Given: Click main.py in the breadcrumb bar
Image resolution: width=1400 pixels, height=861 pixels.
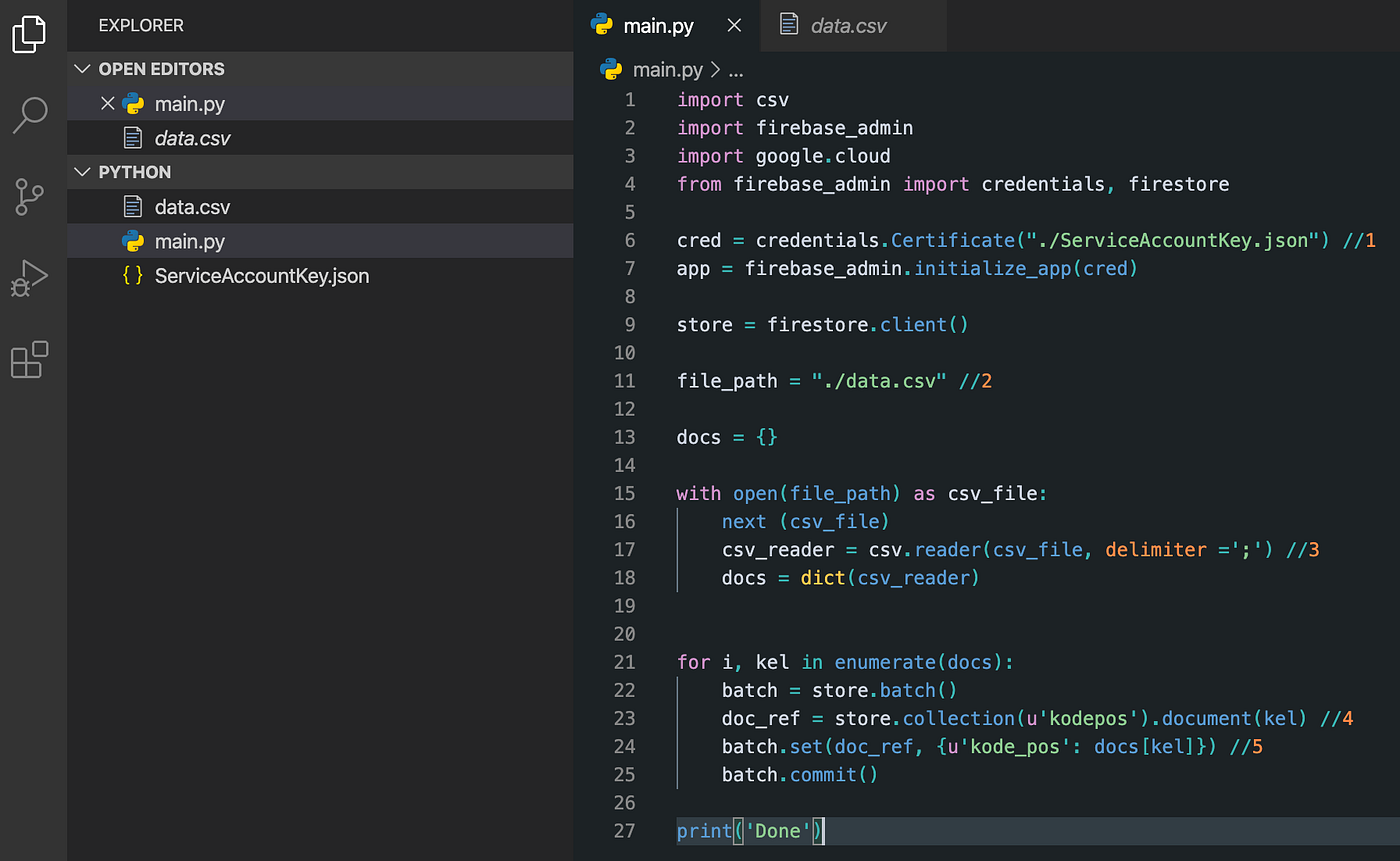Looking at the screenshot, I should (x=666, y=69).
